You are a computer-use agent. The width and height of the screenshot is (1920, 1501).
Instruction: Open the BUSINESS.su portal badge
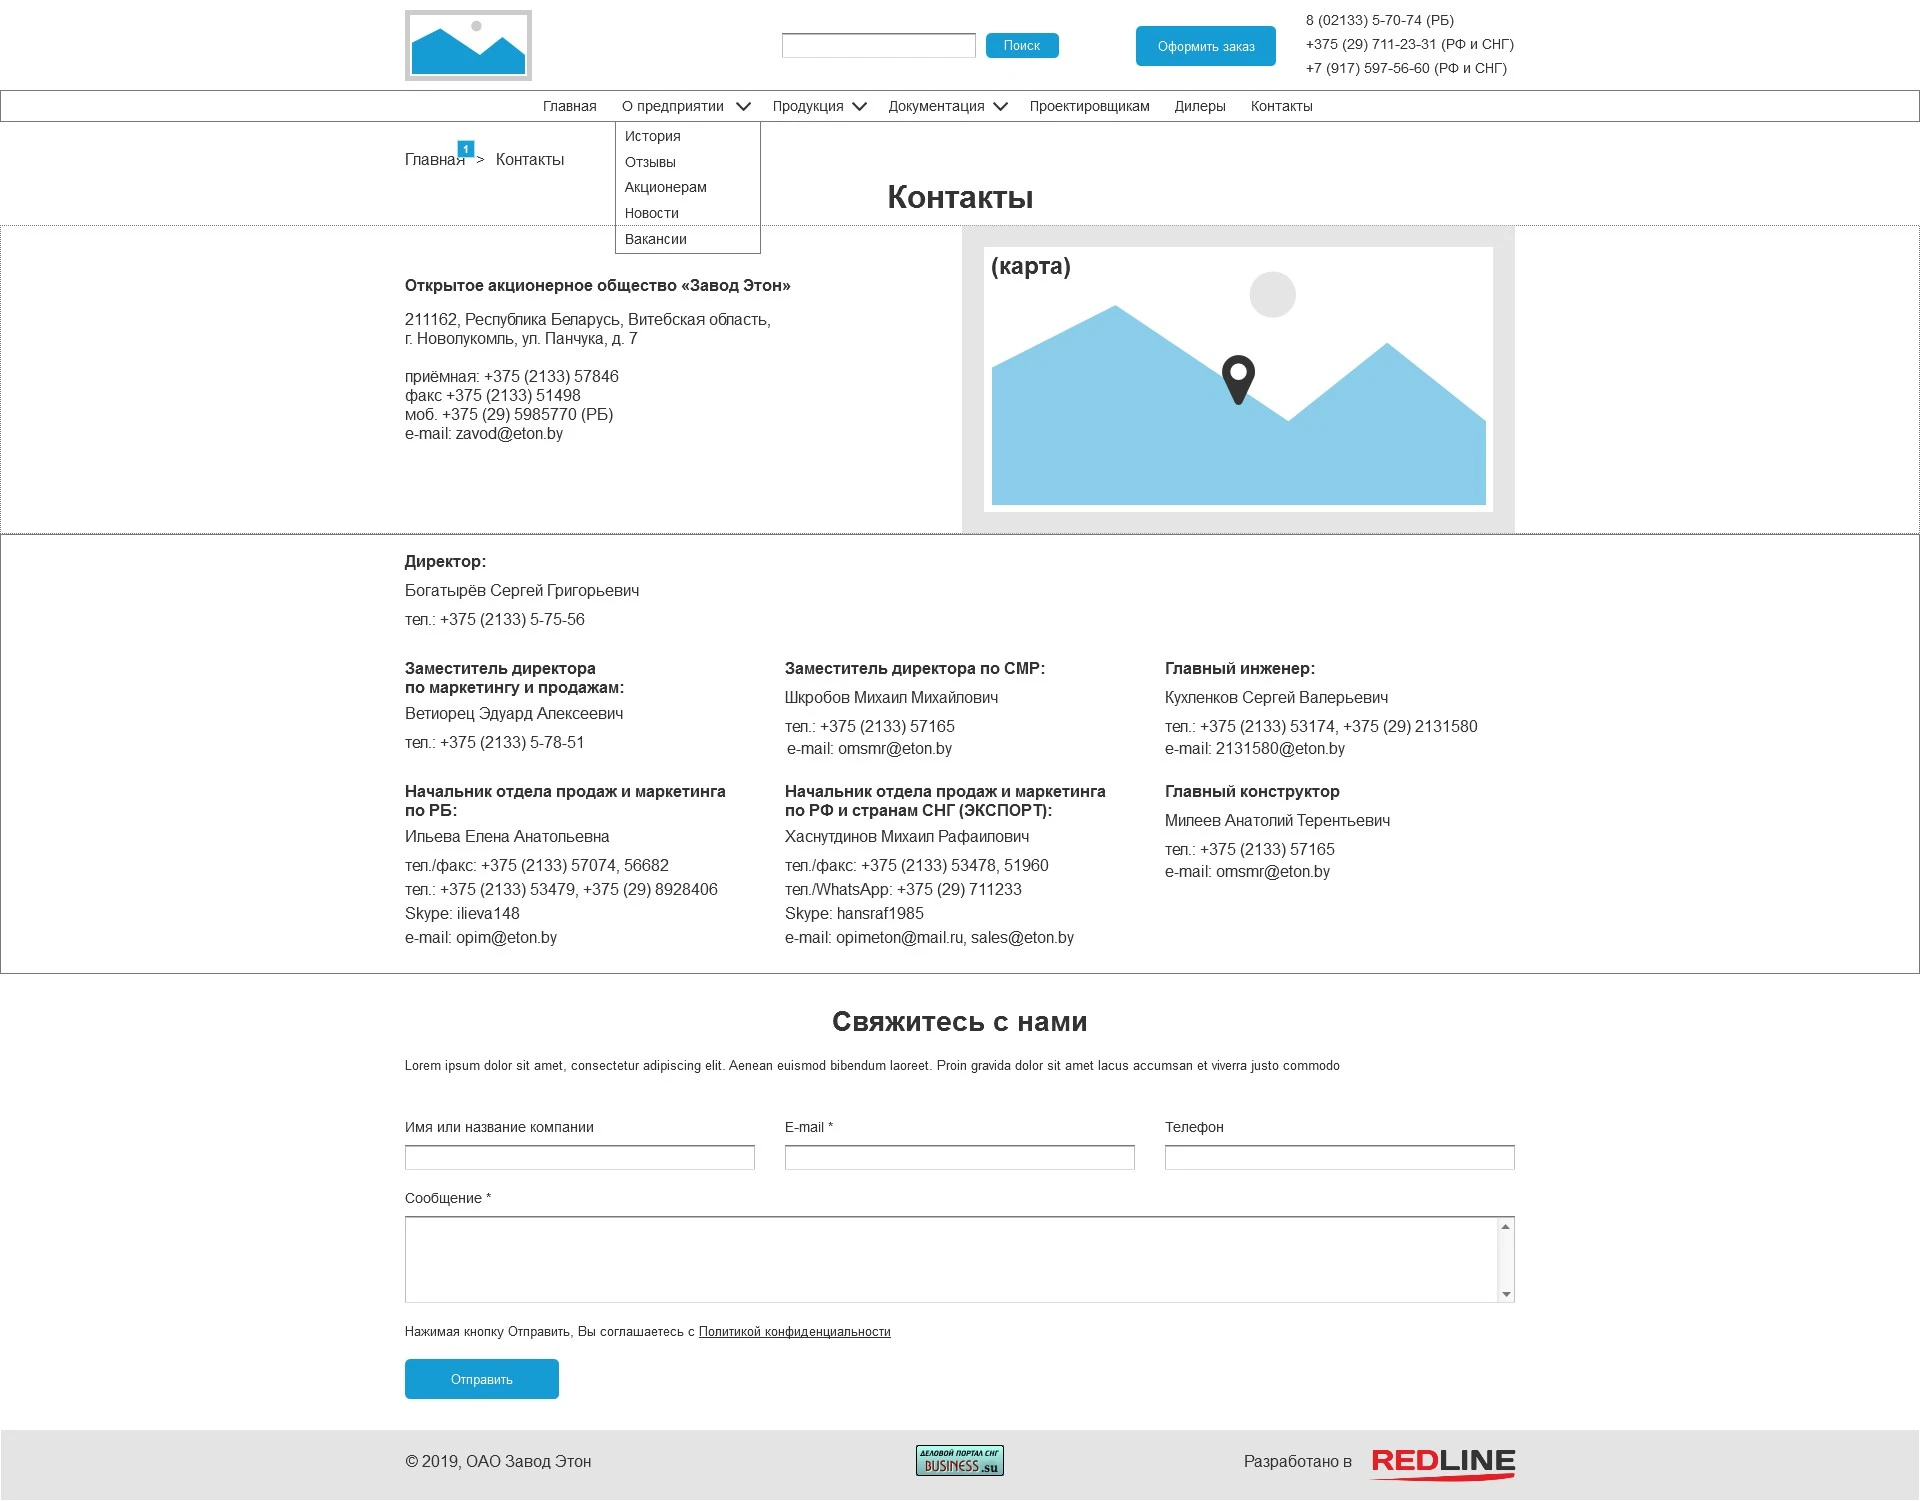[x=959, y=1461]
